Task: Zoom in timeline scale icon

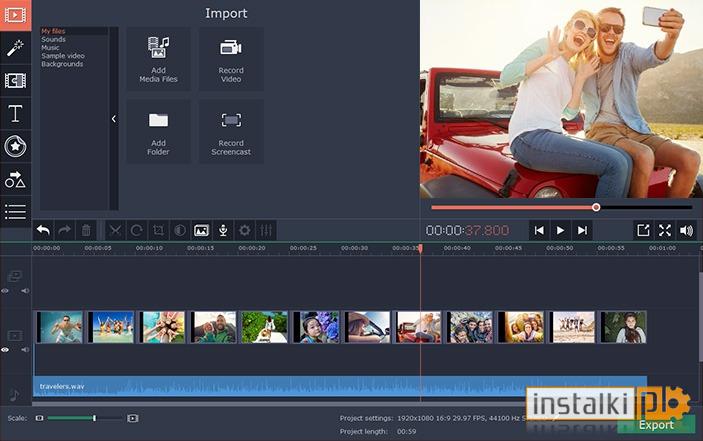Action: click(x=132, y=418)
